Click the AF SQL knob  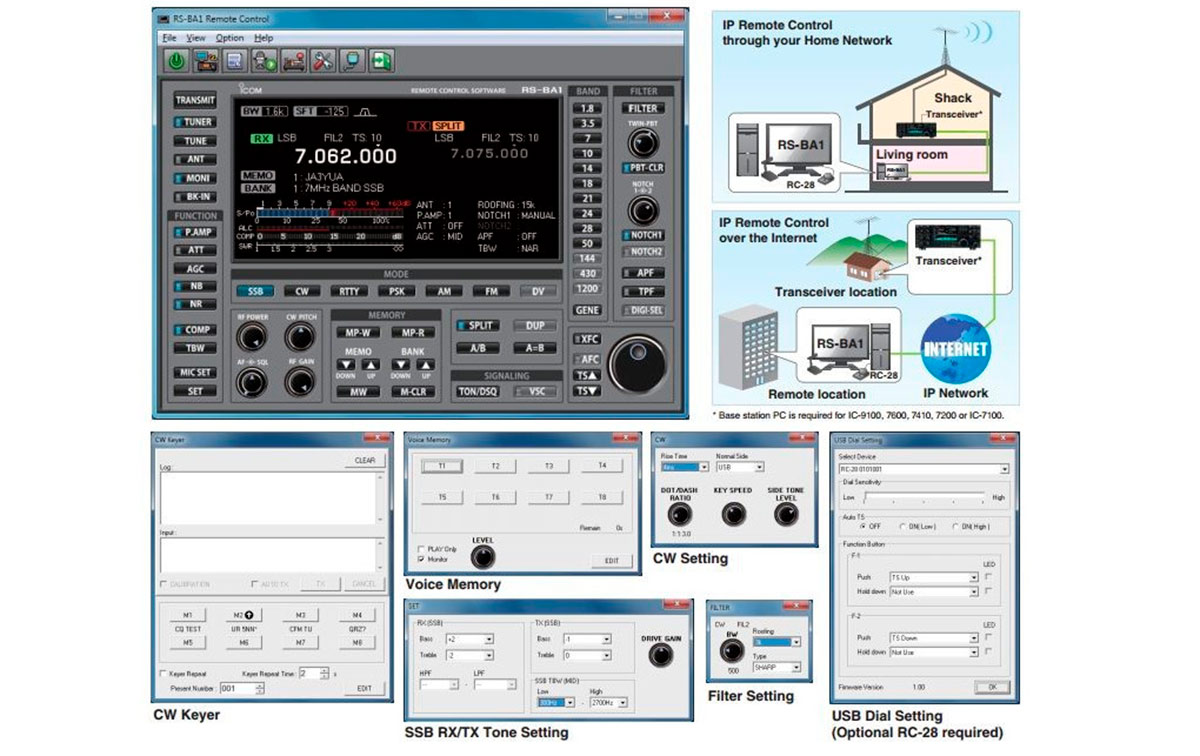pos(252,383)
